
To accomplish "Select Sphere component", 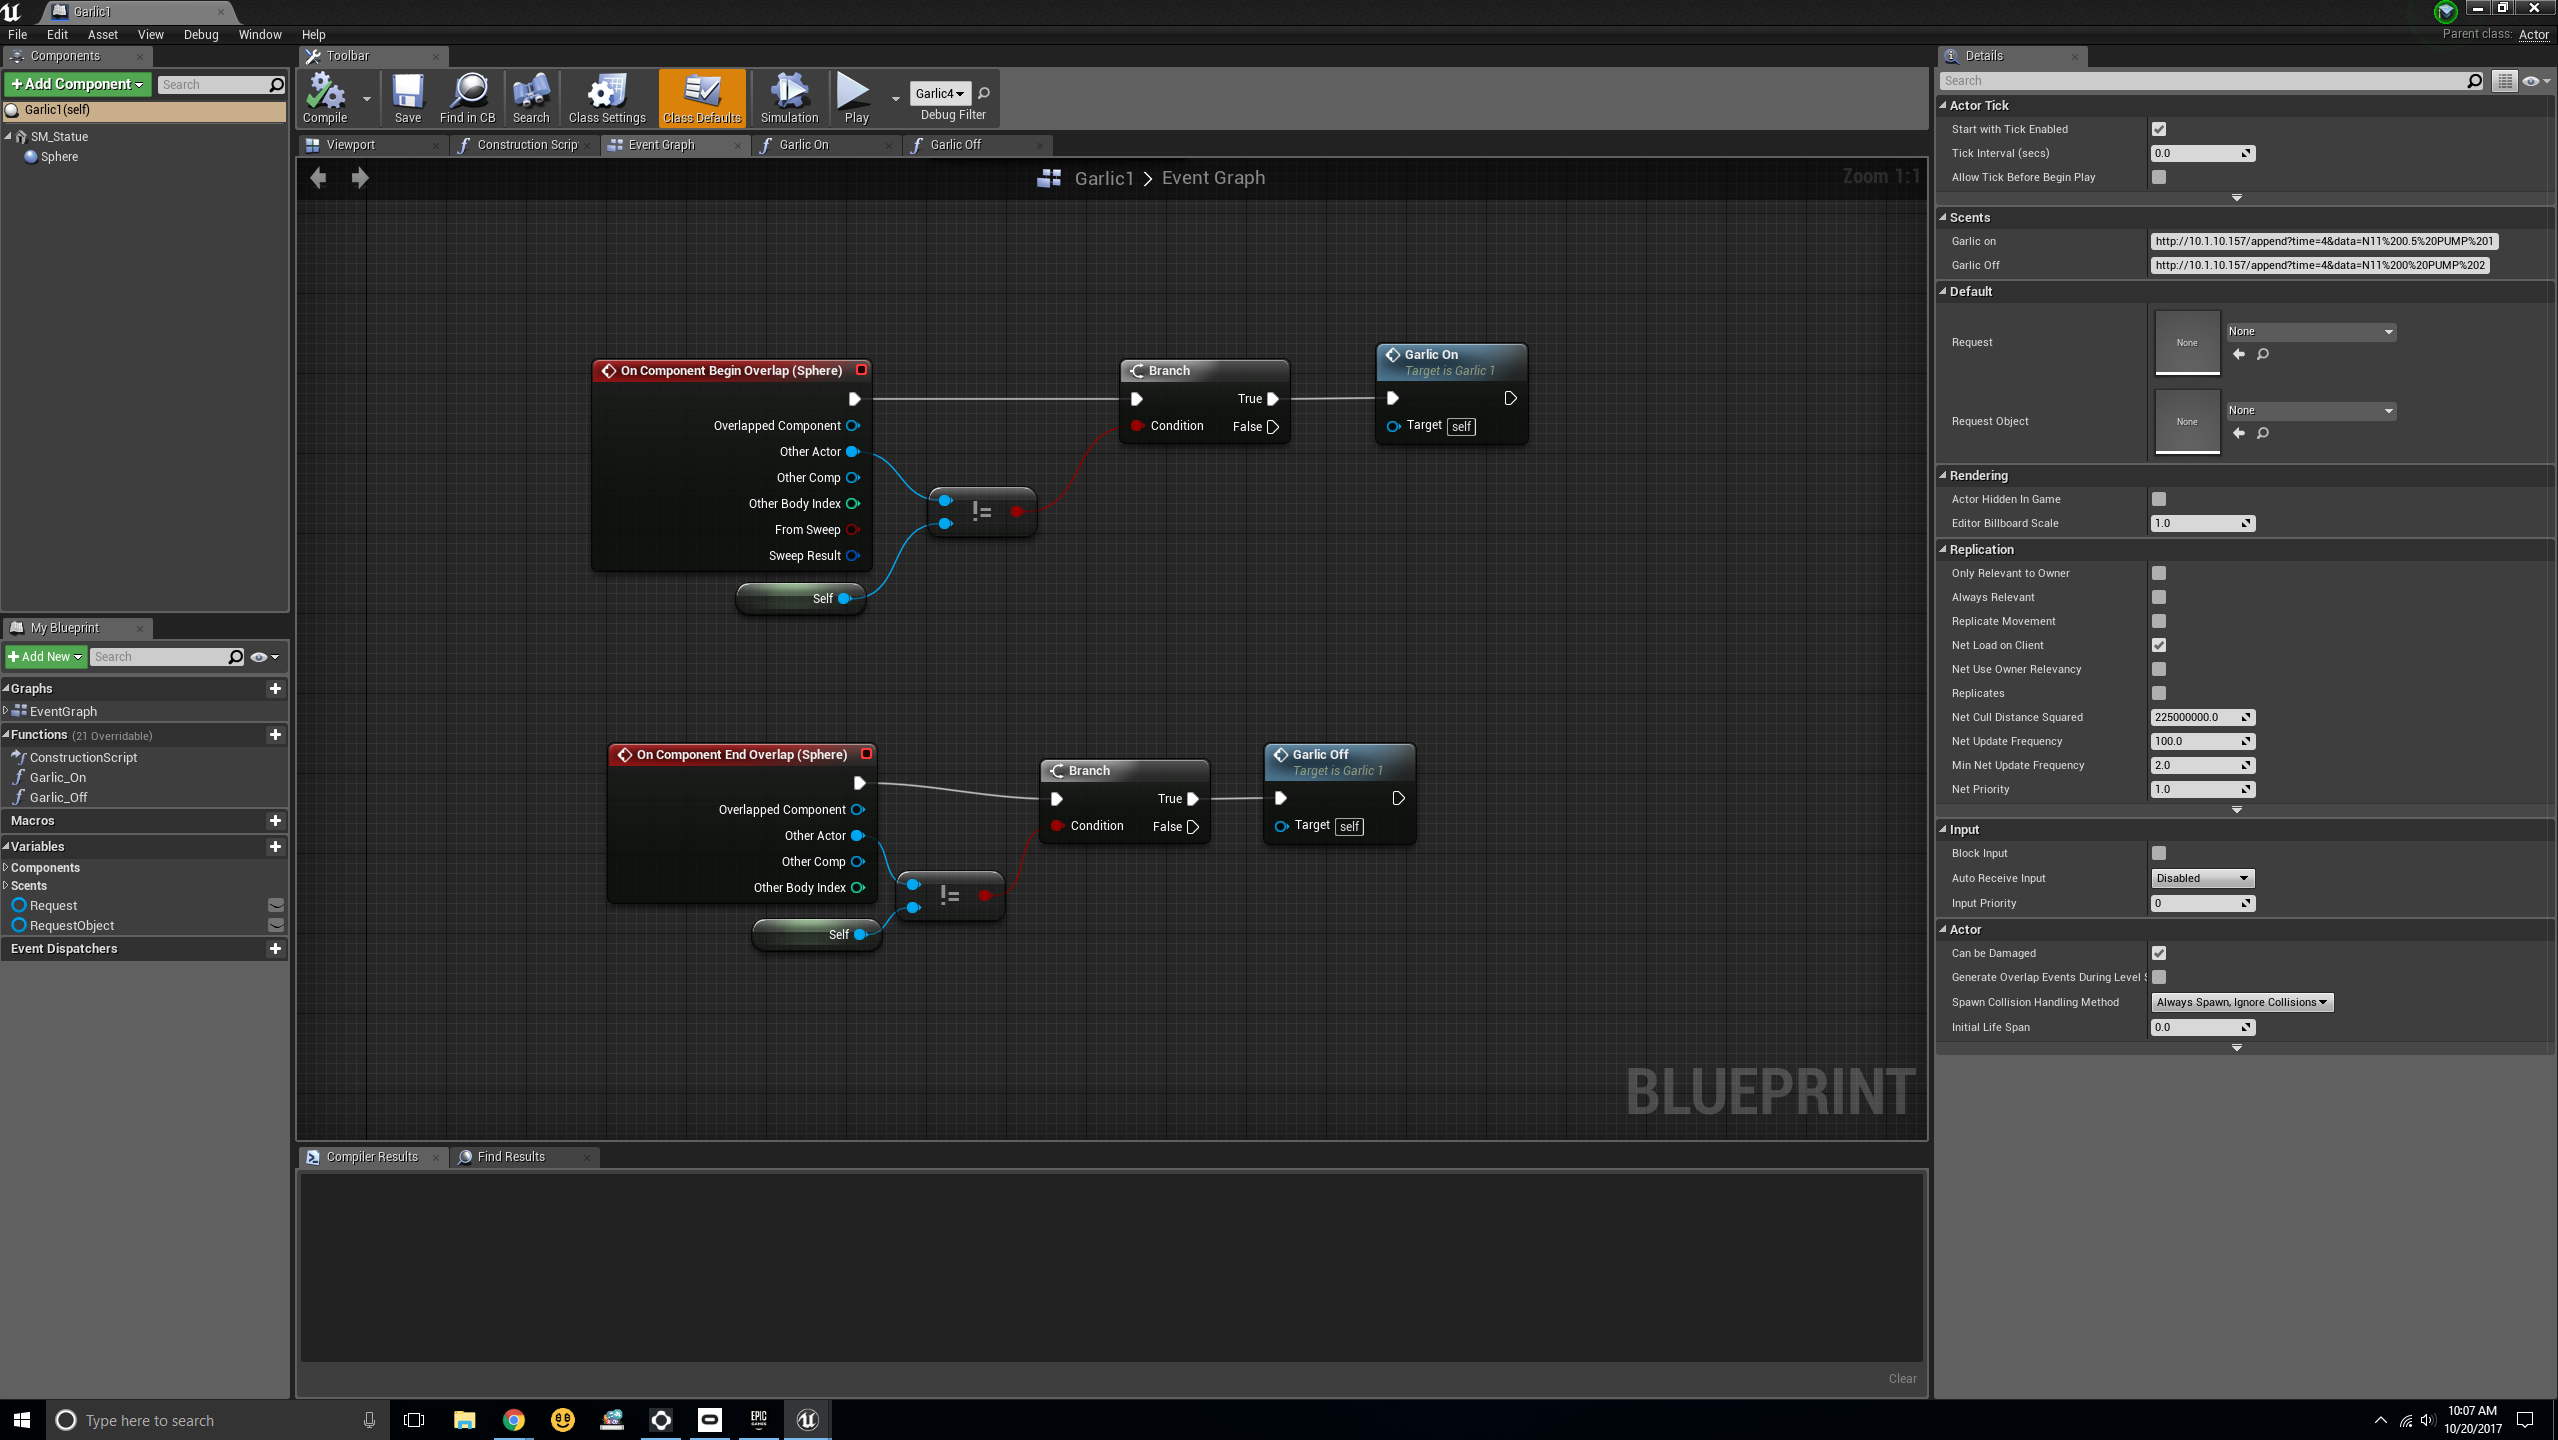I will [x=59, y=157].
